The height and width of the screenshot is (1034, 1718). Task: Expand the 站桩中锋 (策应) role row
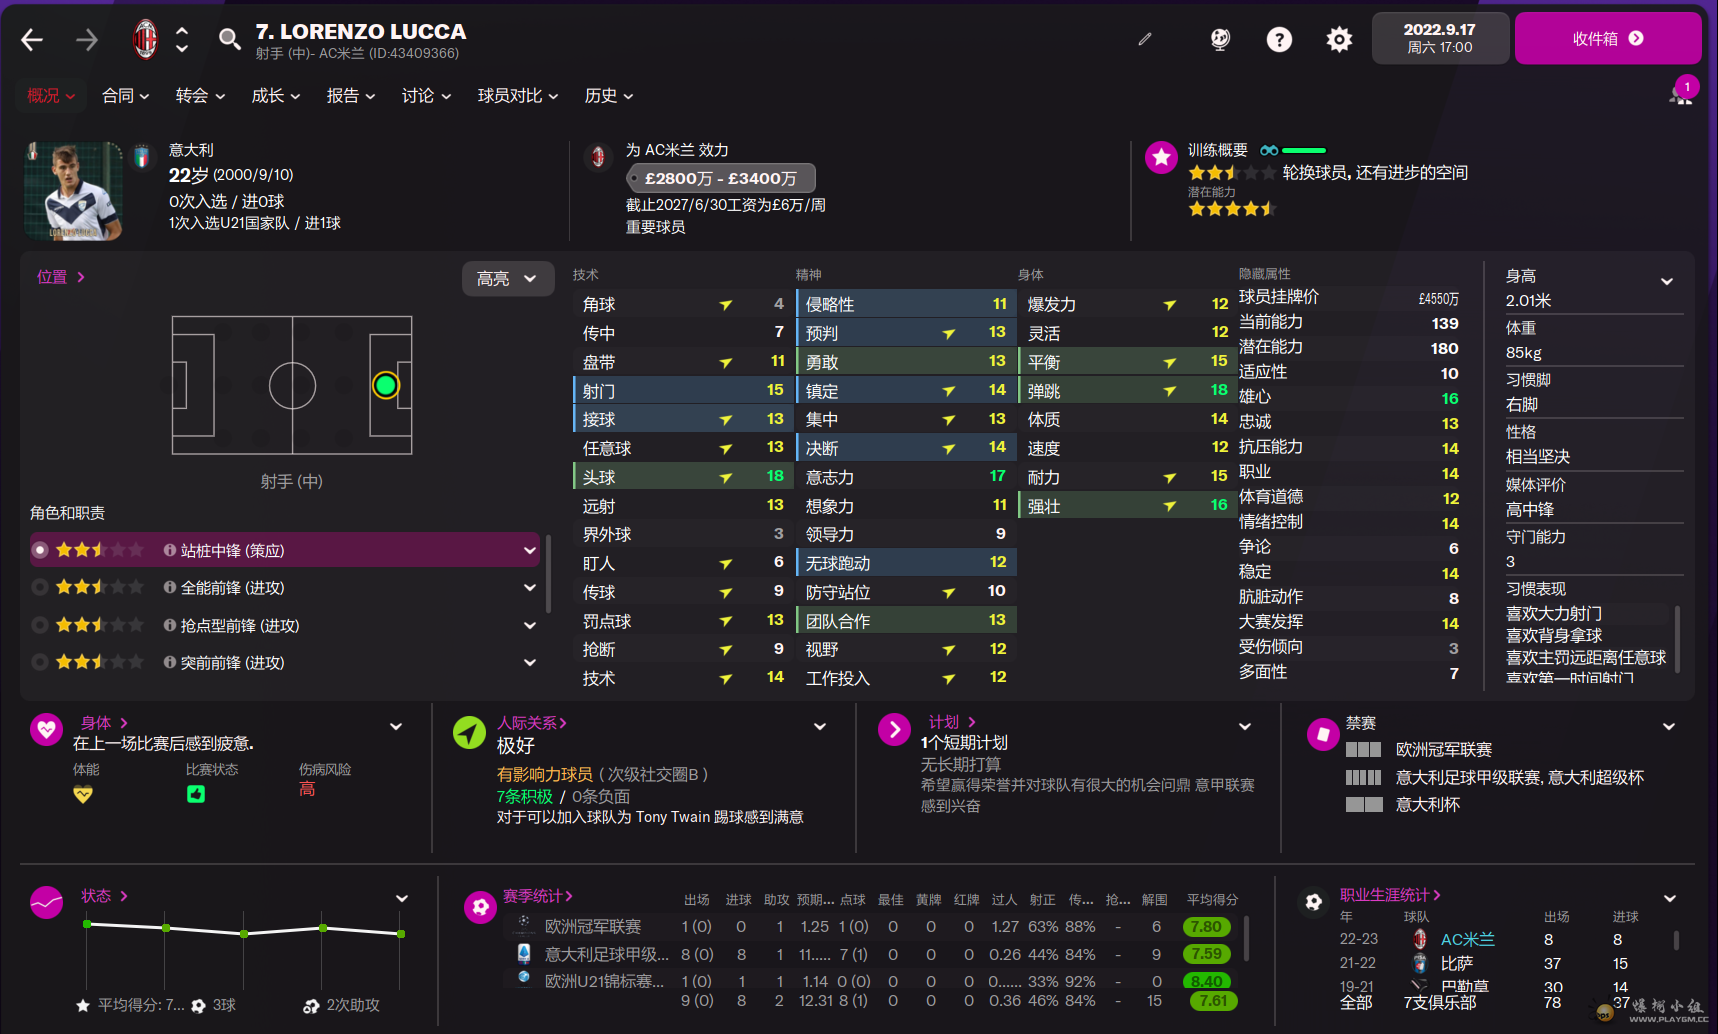click(530, 550)
